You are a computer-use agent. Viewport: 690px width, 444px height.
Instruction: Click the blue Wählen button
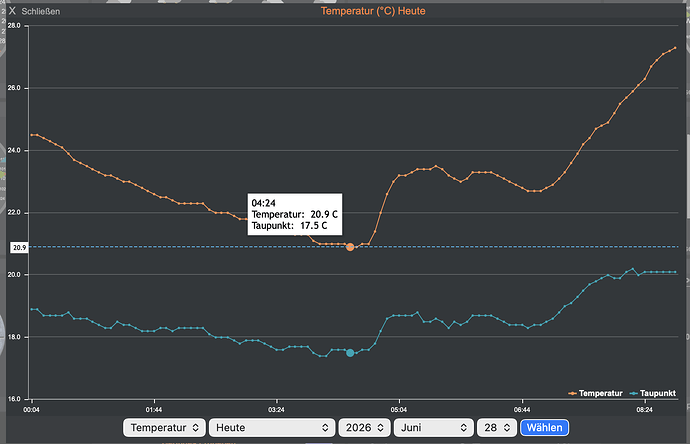point(544,427)
